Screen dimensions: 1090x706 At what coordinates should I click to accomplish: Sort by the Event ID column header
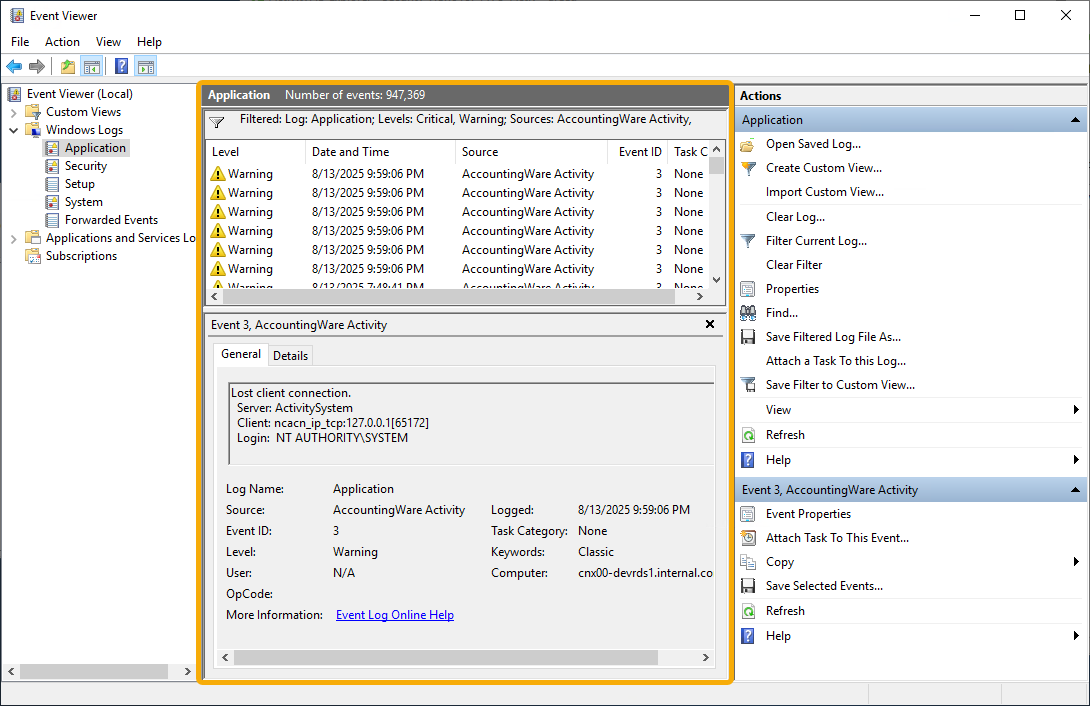tap(638, 152)
